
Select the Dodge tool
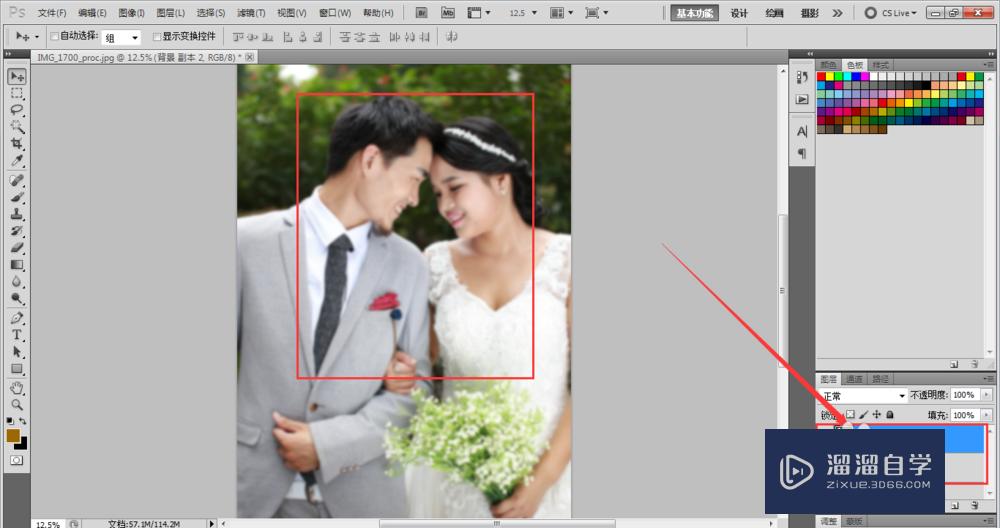pyautogui.click(x=17, y=298)
